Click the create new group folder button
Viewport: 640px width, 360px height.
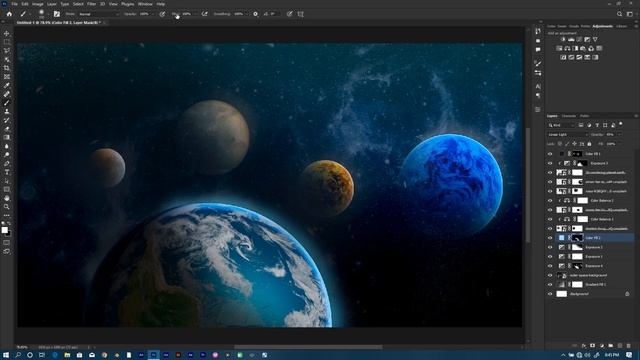[x=611, y=346]
